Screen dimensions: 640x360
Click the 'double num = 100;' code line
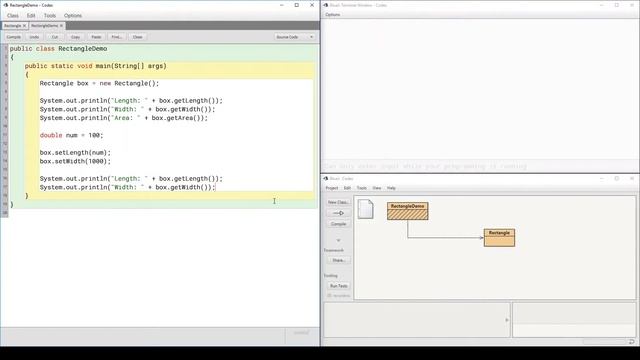[x=71, y=136]
